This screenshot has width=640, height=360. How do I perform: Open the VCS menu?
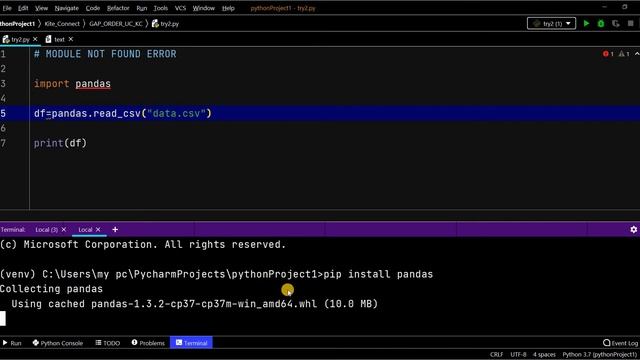(180, 8)
